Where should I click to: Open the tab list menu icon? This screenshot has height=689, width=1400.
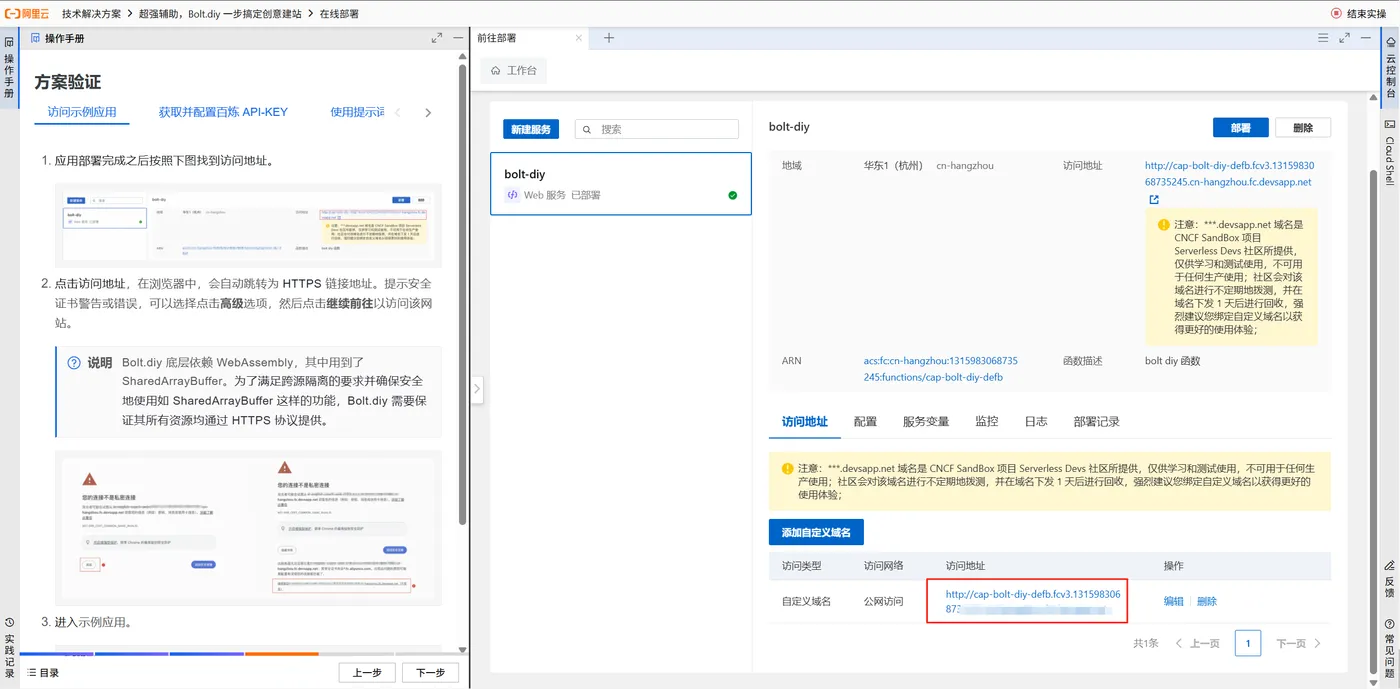1323,38
